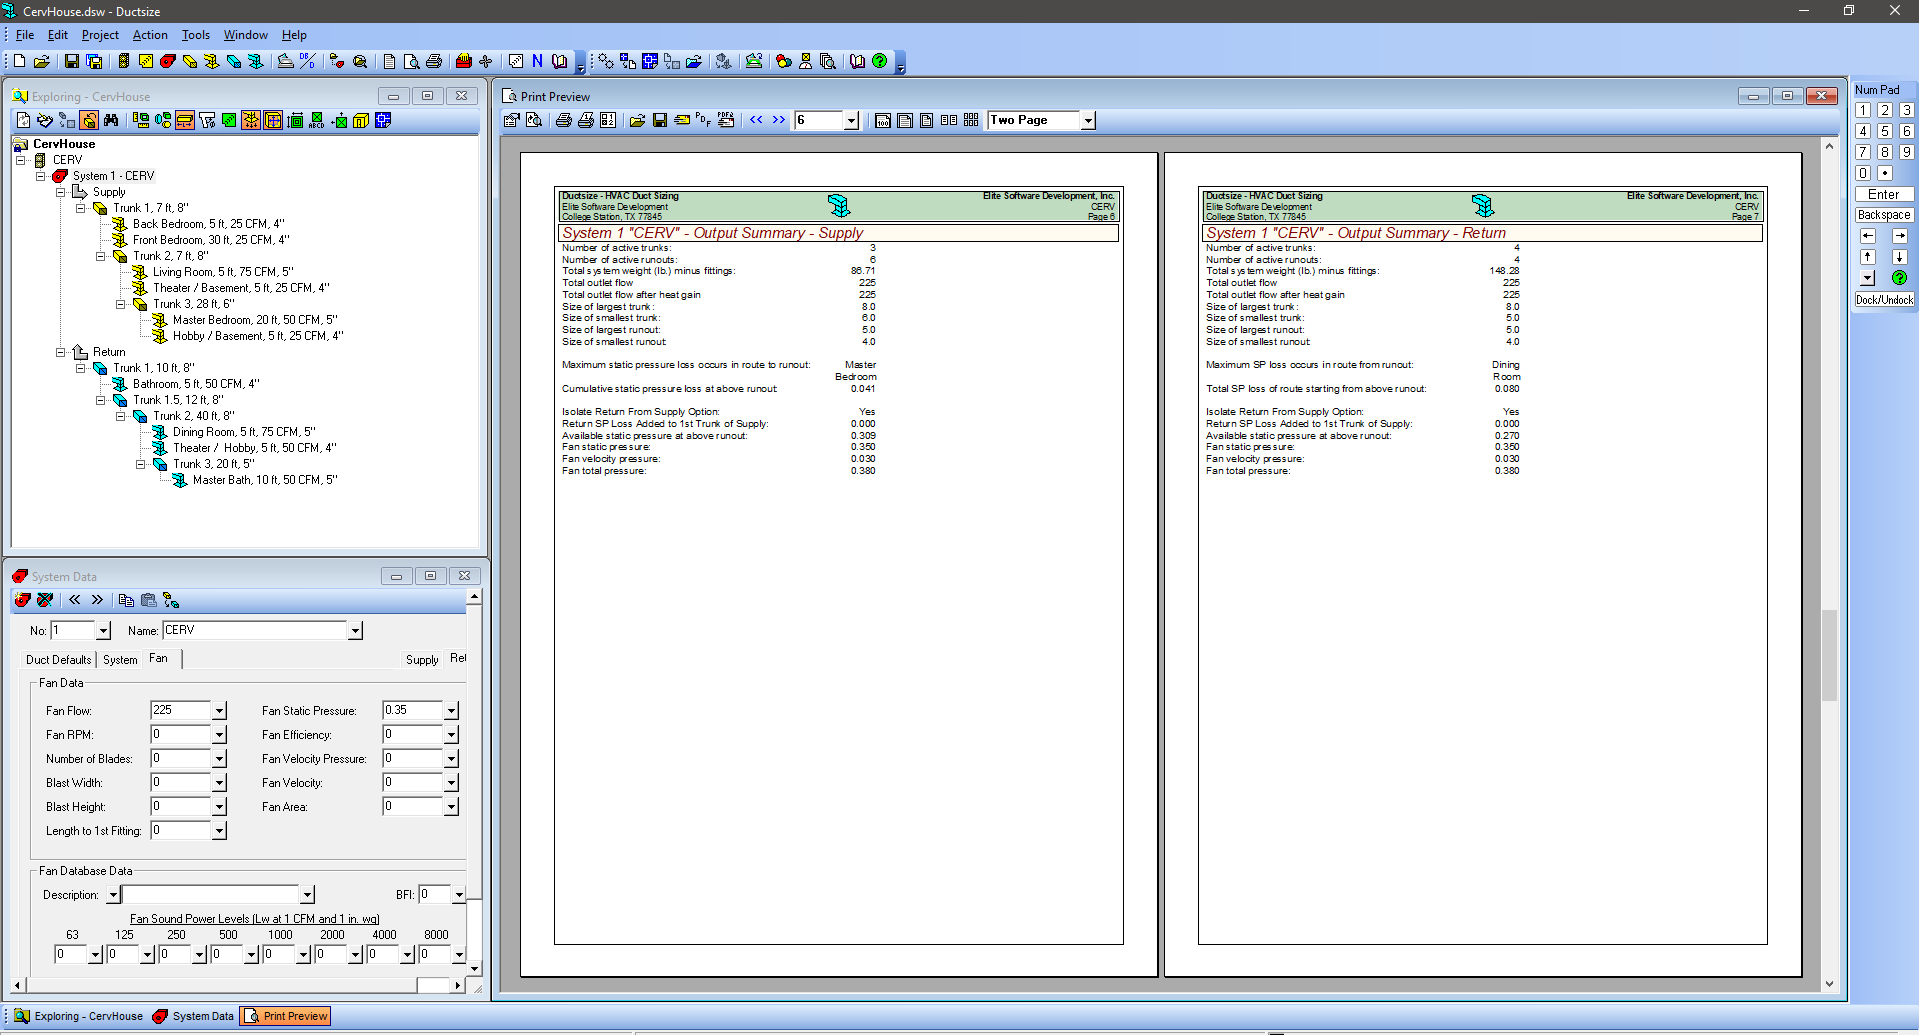Click the red fan System Data icon in main toolbar
Screen dimensions: 1919x1035
[x=168, y=61]
